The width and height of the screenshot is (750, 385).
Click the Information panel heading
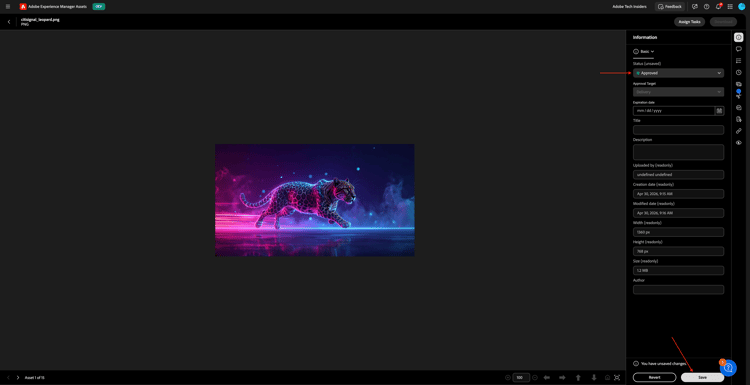645,37
